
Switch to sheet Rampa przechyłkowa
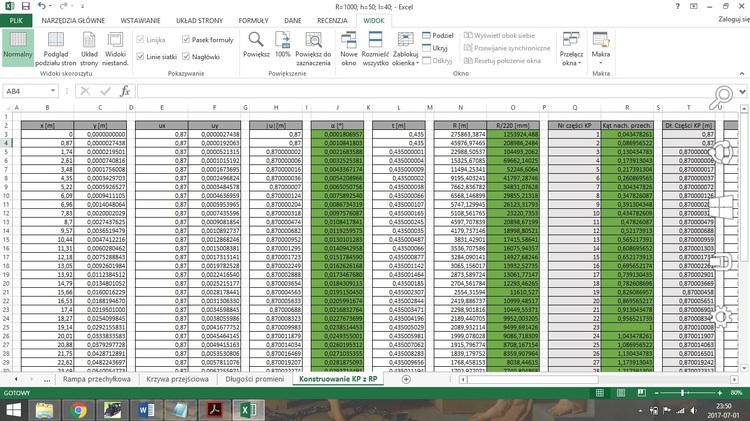97,379
